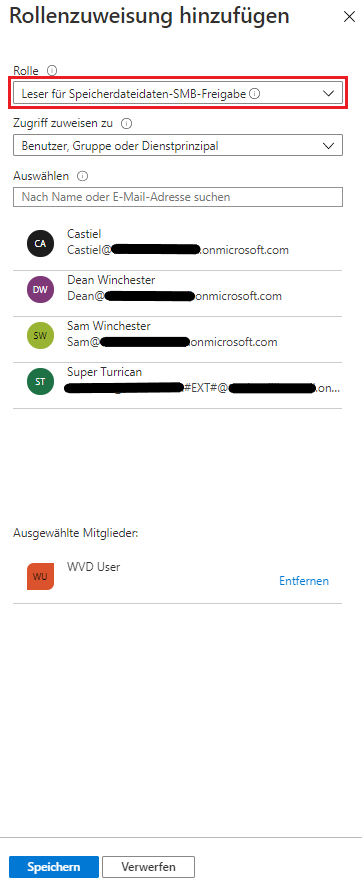The image size is (362, 890).
Task: Select Castiel from the user list
Action: [x=178, y=243]
